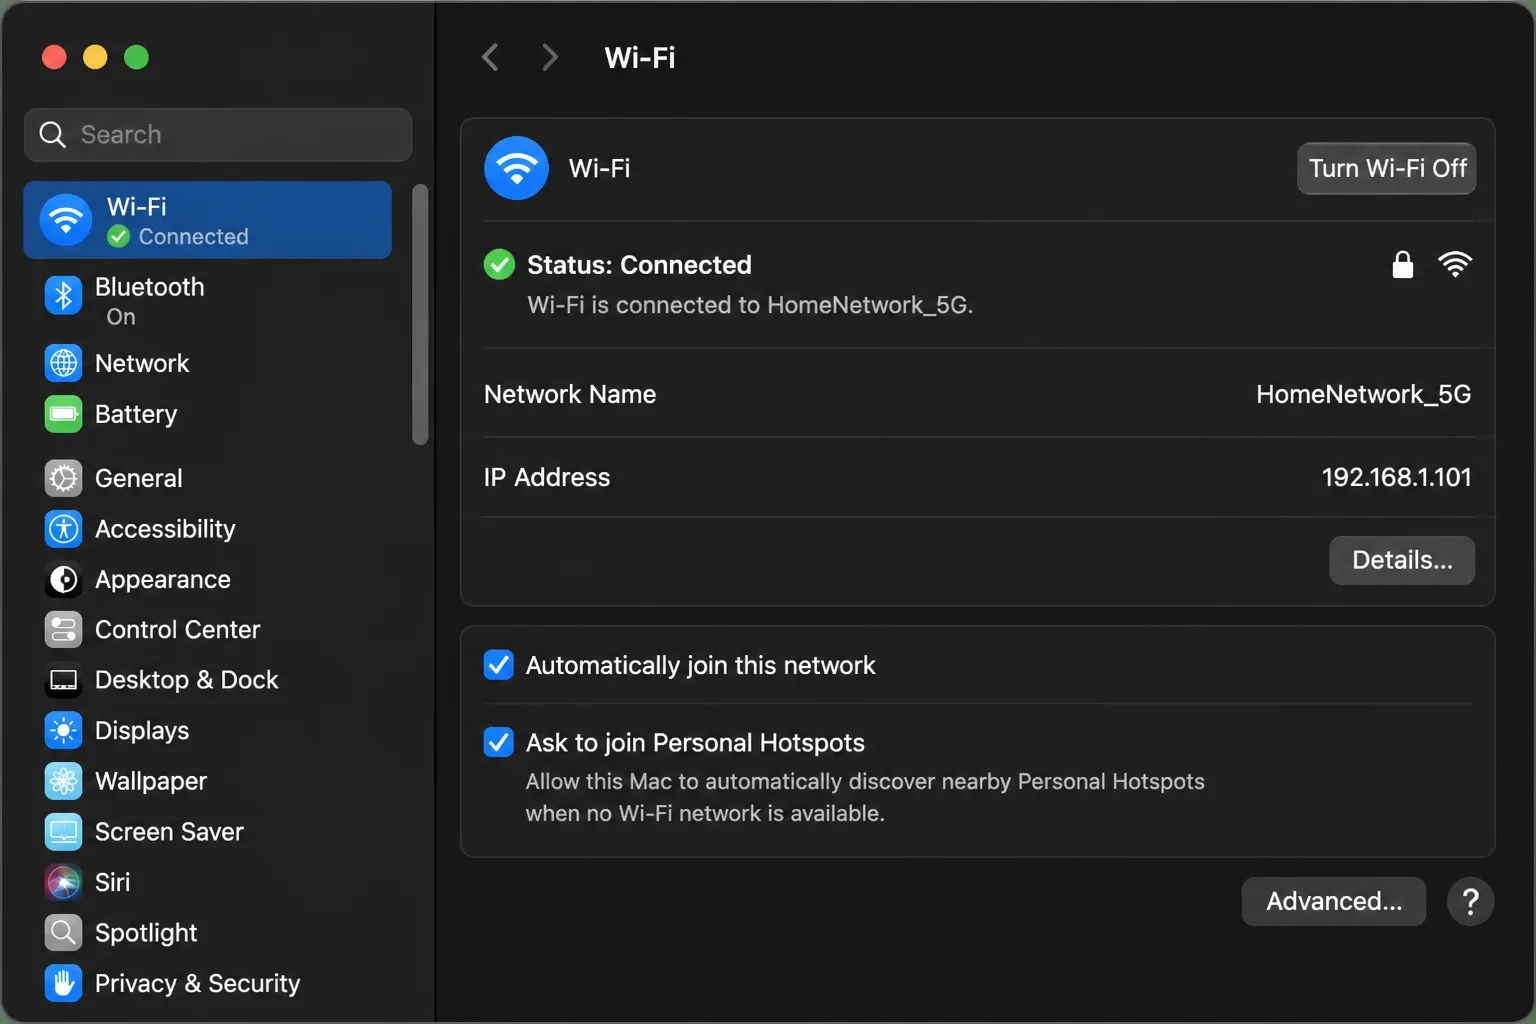Click the Wi-Fi icon in the sidebar
Screen dimensions: 1536x1024
66,219
